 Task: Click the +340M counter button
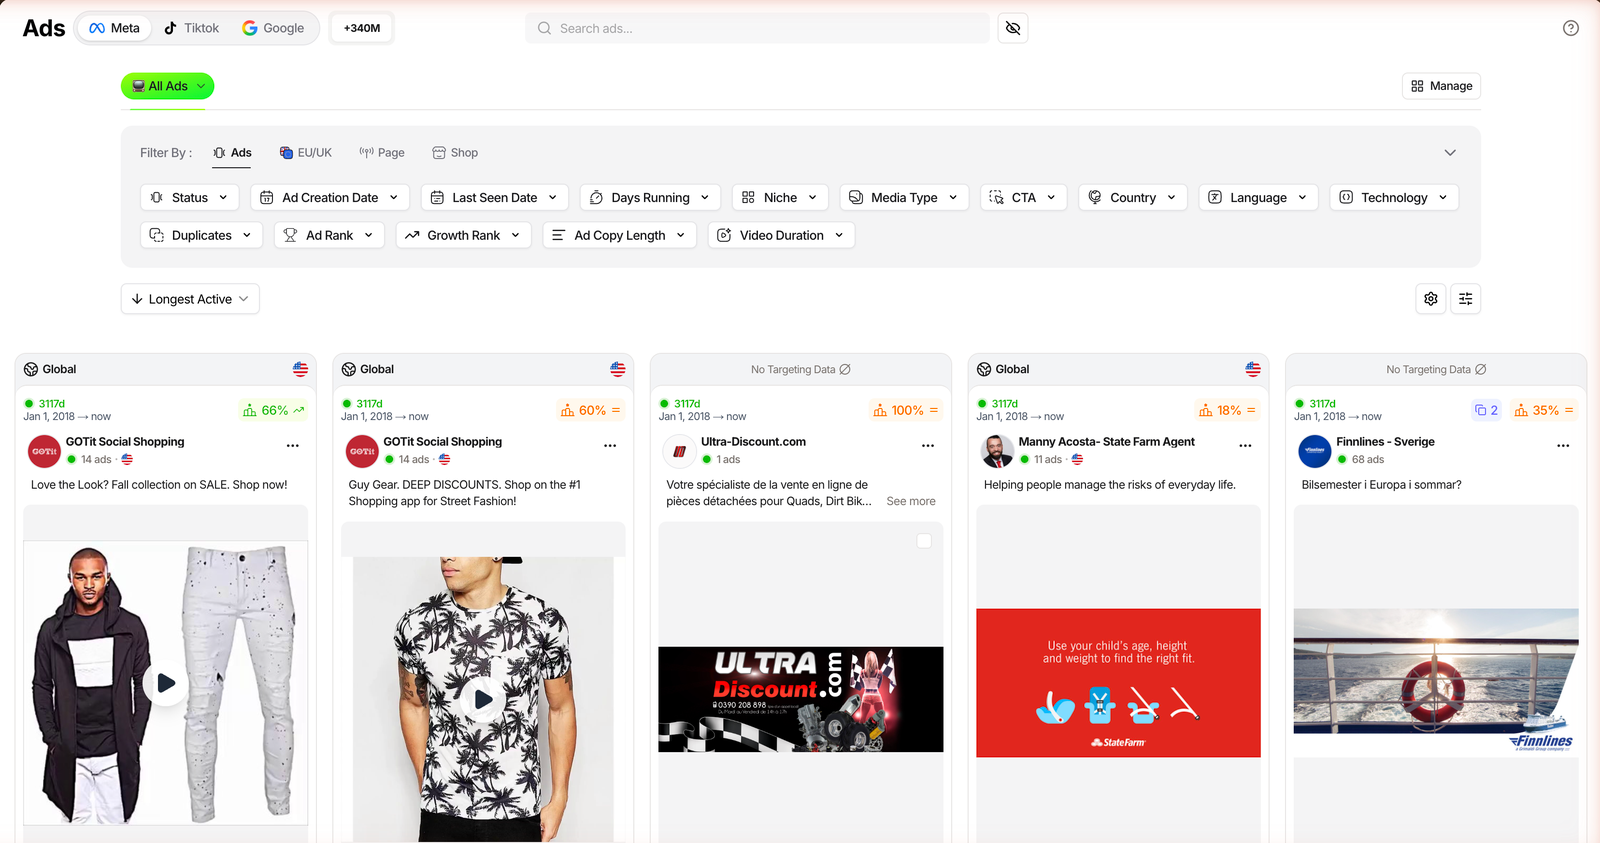[362, 28]
